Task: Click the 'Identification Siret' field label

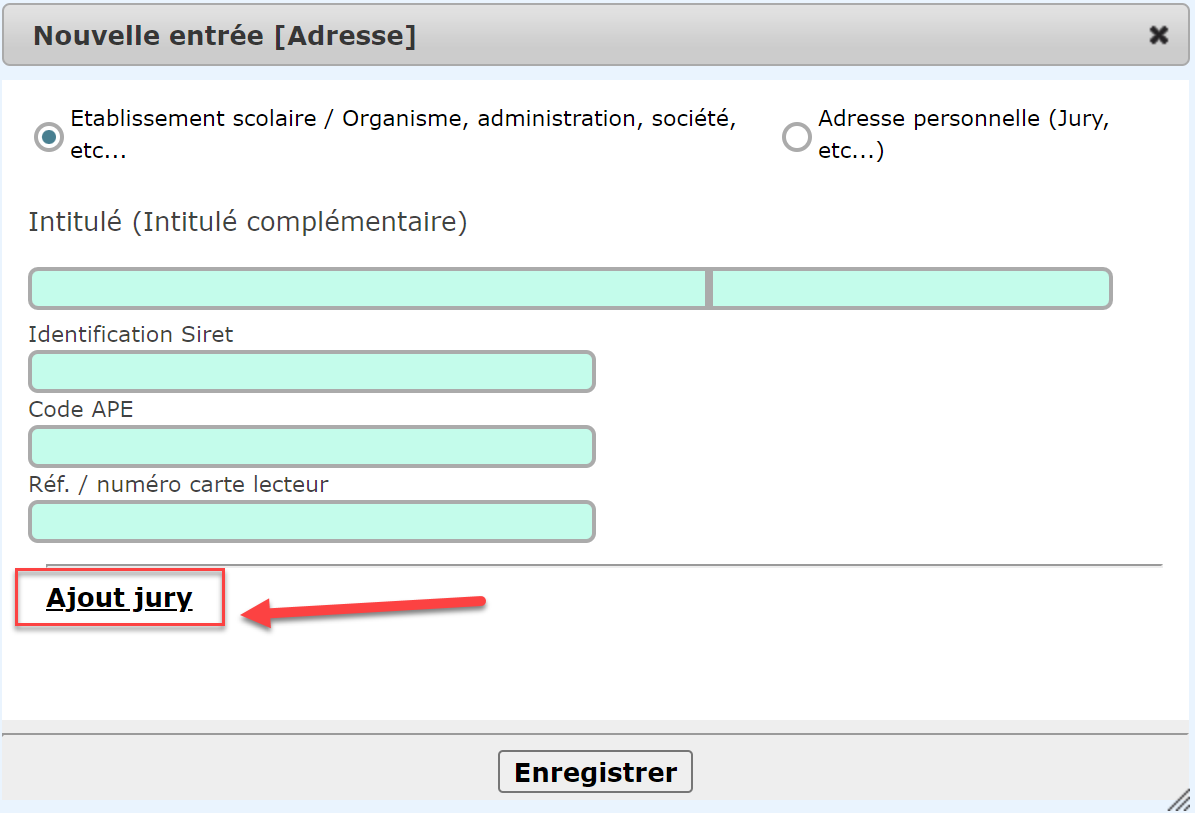Action: coord(130,334)
